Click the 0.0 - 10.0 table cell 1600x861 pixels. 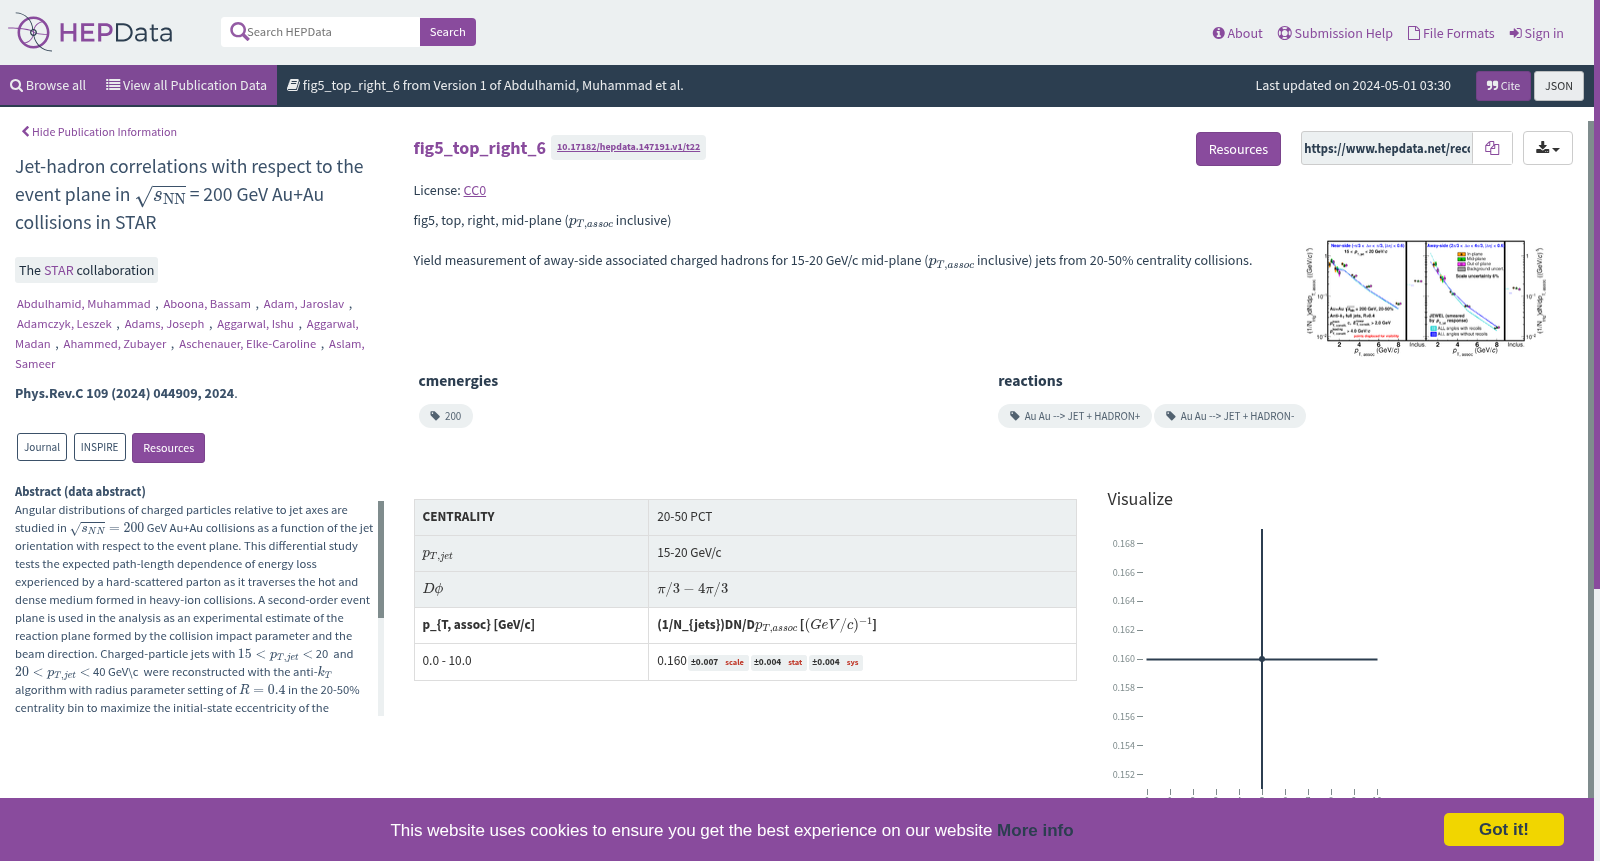[531, 661]
